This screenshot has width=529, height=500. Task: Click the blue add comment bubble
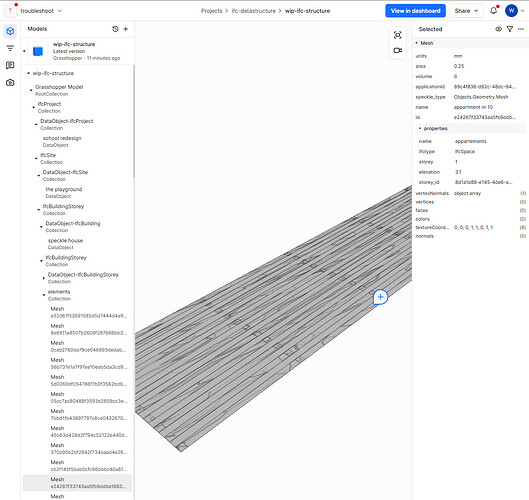(x=380, y=297)
